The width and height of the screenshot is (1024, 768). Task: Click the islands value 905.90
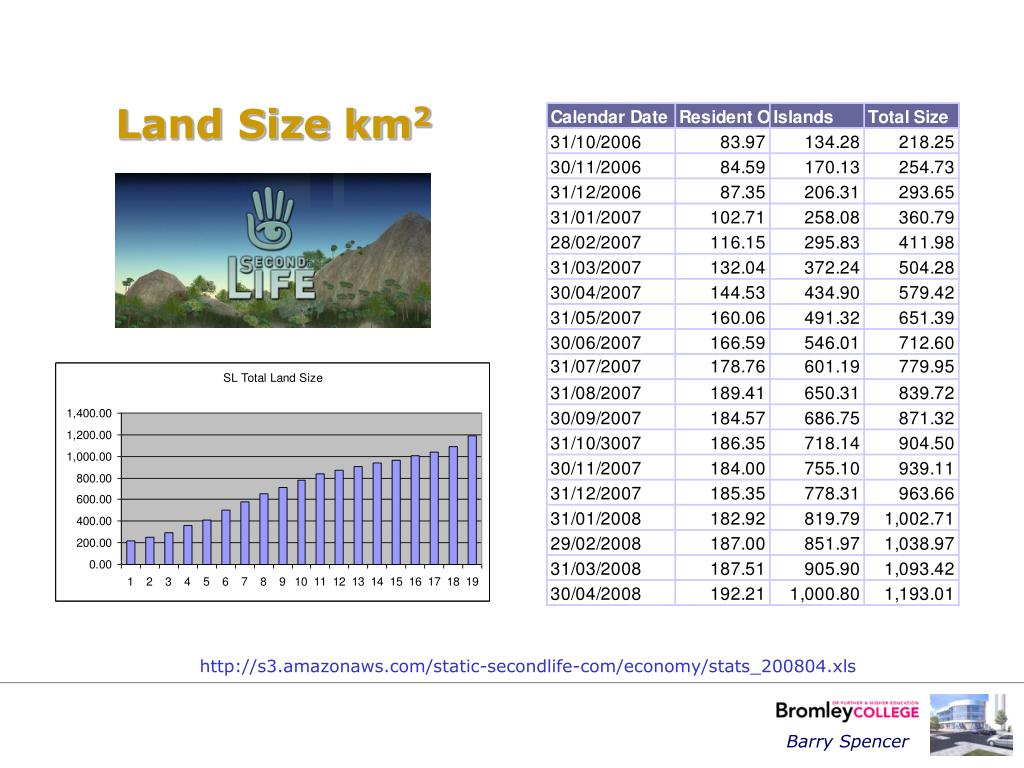coord(831,569)
